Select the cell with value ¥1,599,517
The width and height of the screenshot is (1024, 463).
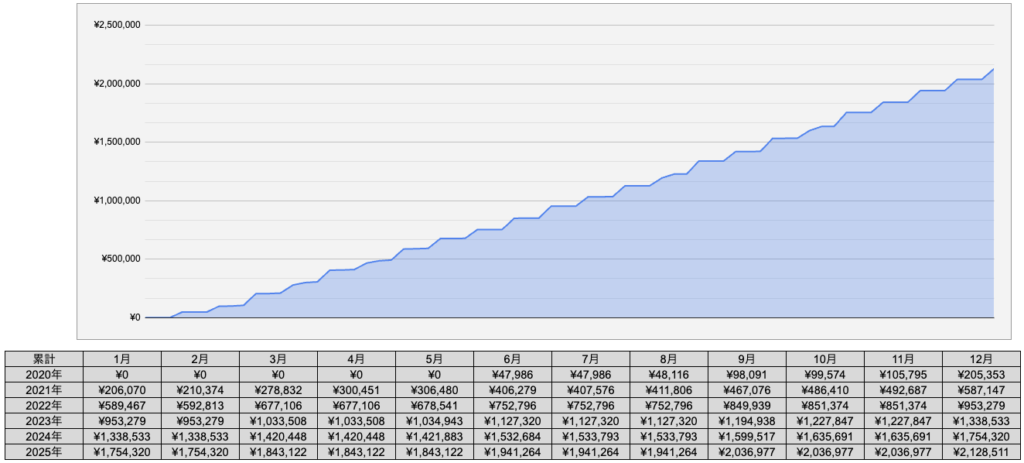tap(746, 437)
